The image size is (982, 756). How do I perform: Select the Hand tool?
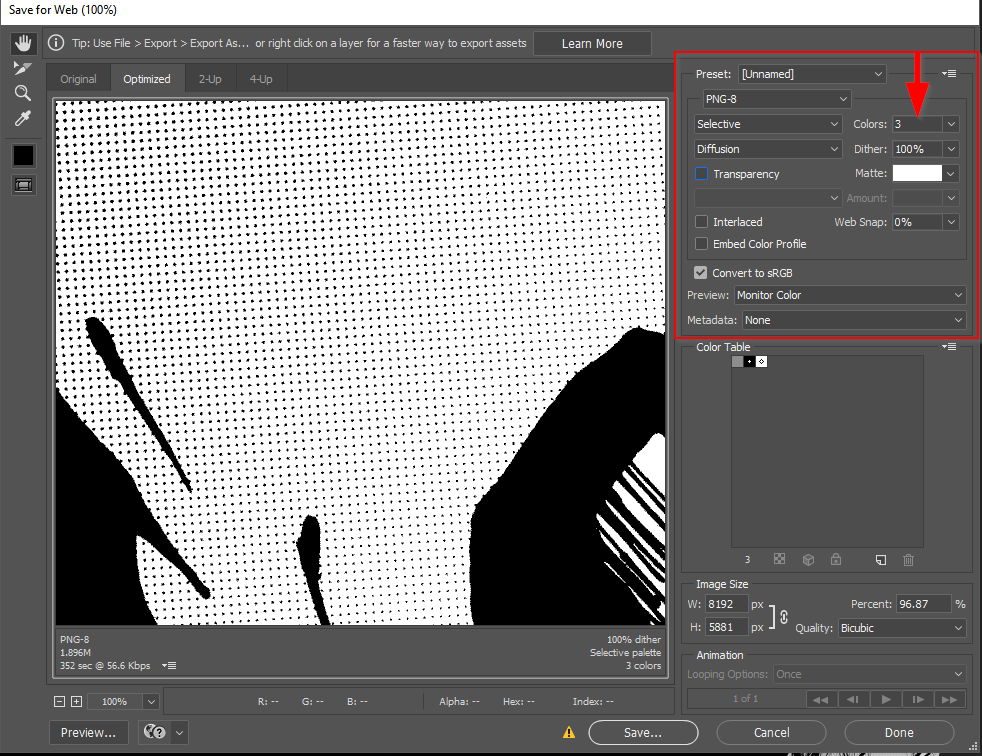click(23, 44)
